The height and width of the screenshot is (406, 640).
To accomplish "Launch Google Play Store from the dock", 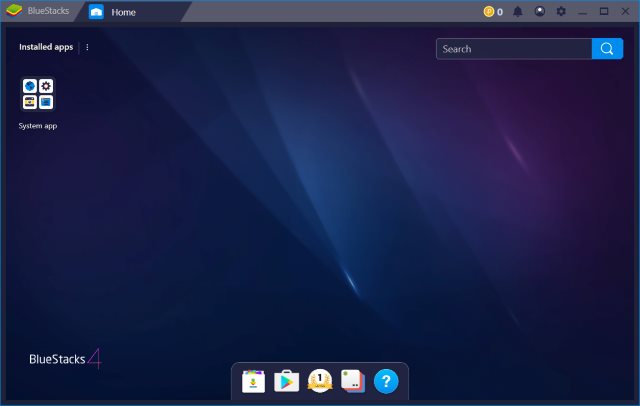I will [x=287, y=381].
